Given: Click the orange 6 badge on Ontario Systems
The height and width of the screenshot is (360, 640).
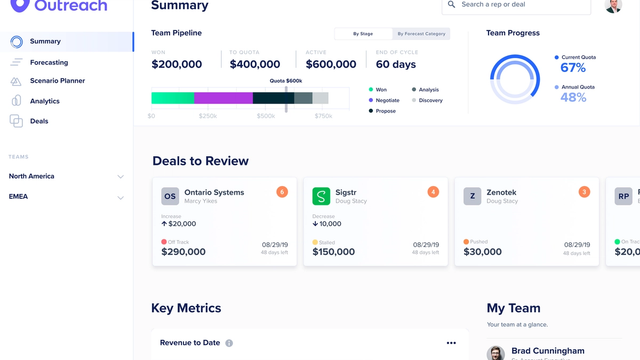Looking at the screenshot, I should click(x=282, y=192).
